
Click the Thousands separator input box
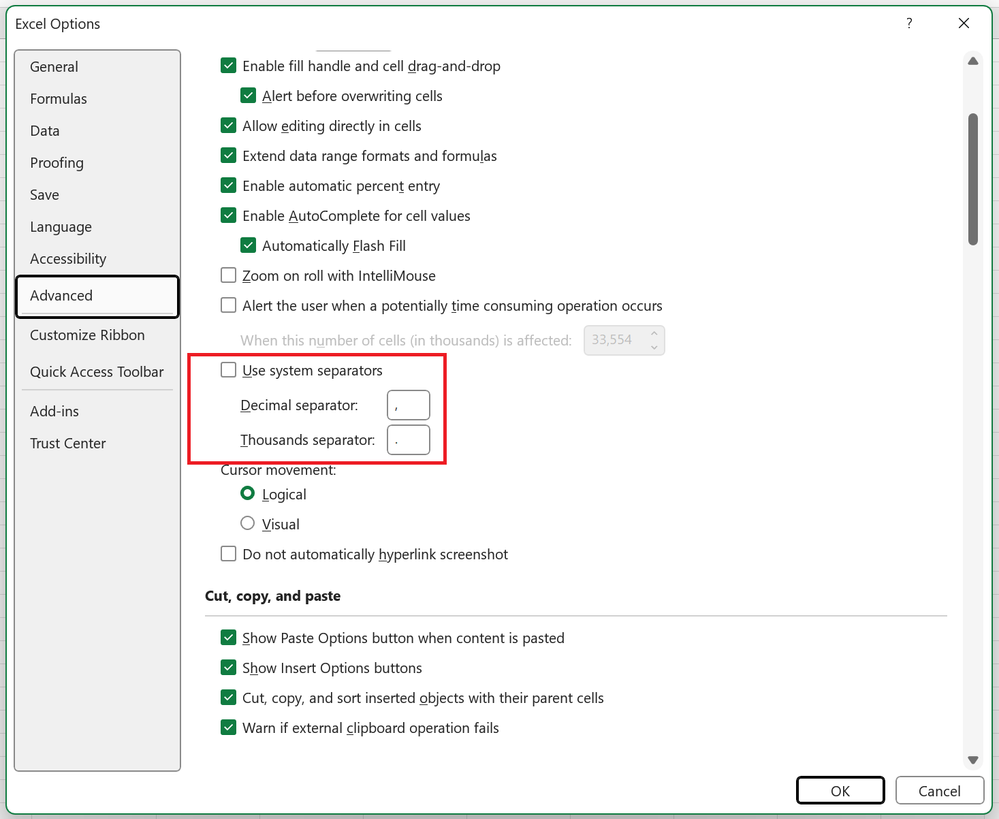point(408,440)
